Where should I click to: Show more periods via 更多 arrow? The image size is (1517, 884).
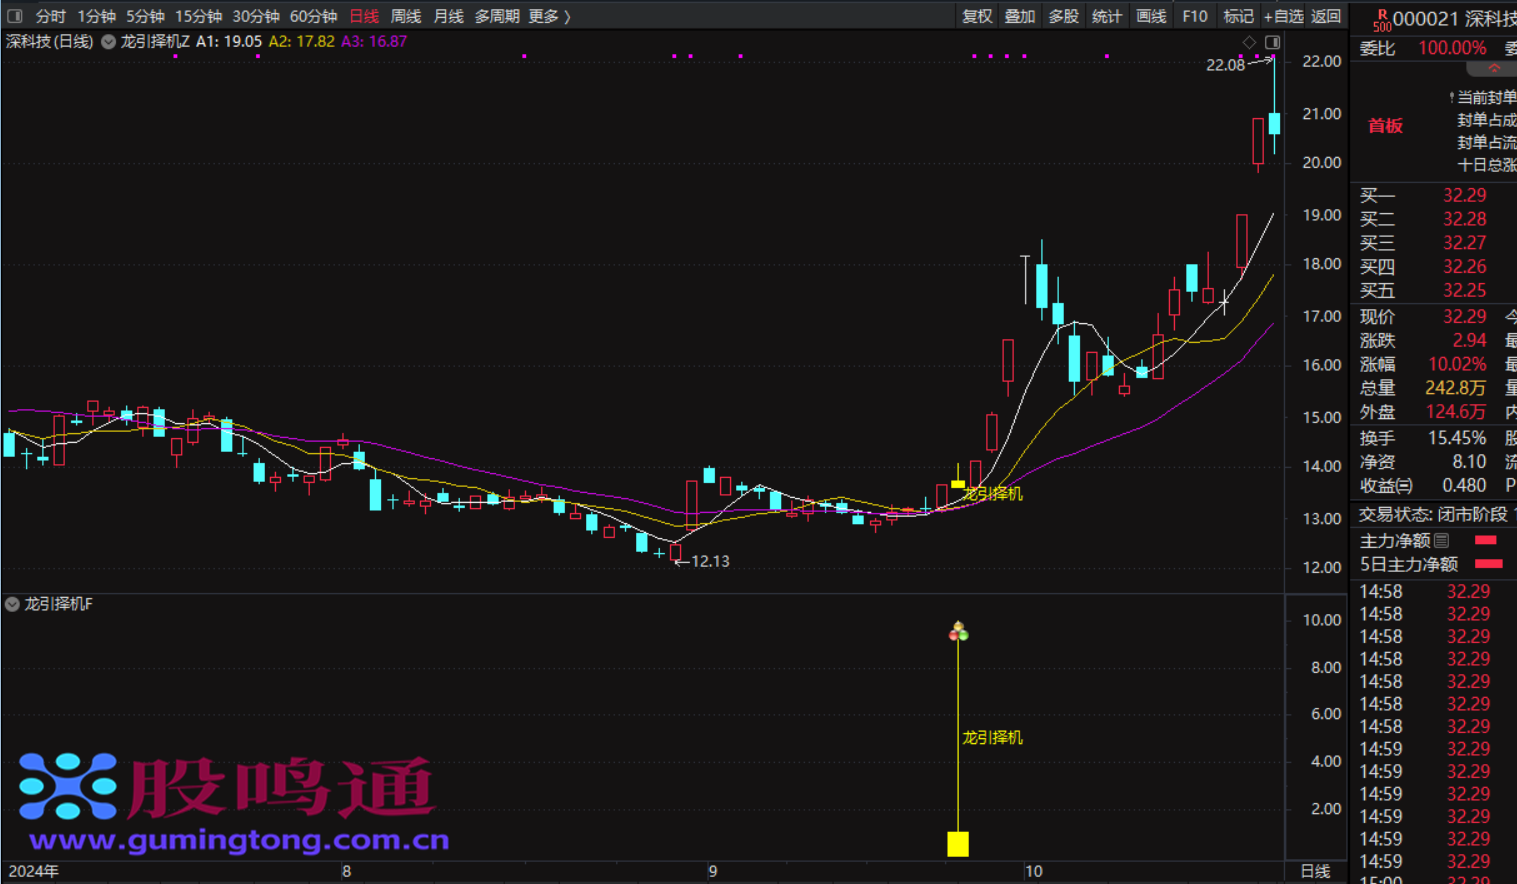[x=548, y=16]
